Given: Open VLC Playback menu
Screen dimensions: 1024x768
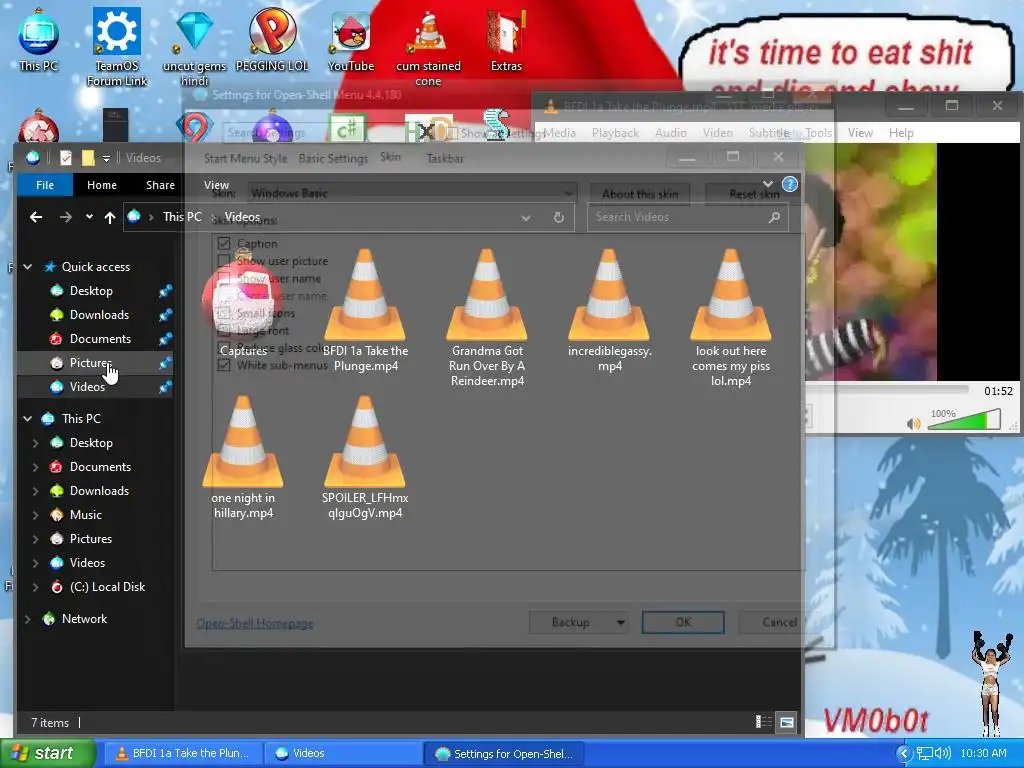Looking at the screenshot, I should point(615,133).
